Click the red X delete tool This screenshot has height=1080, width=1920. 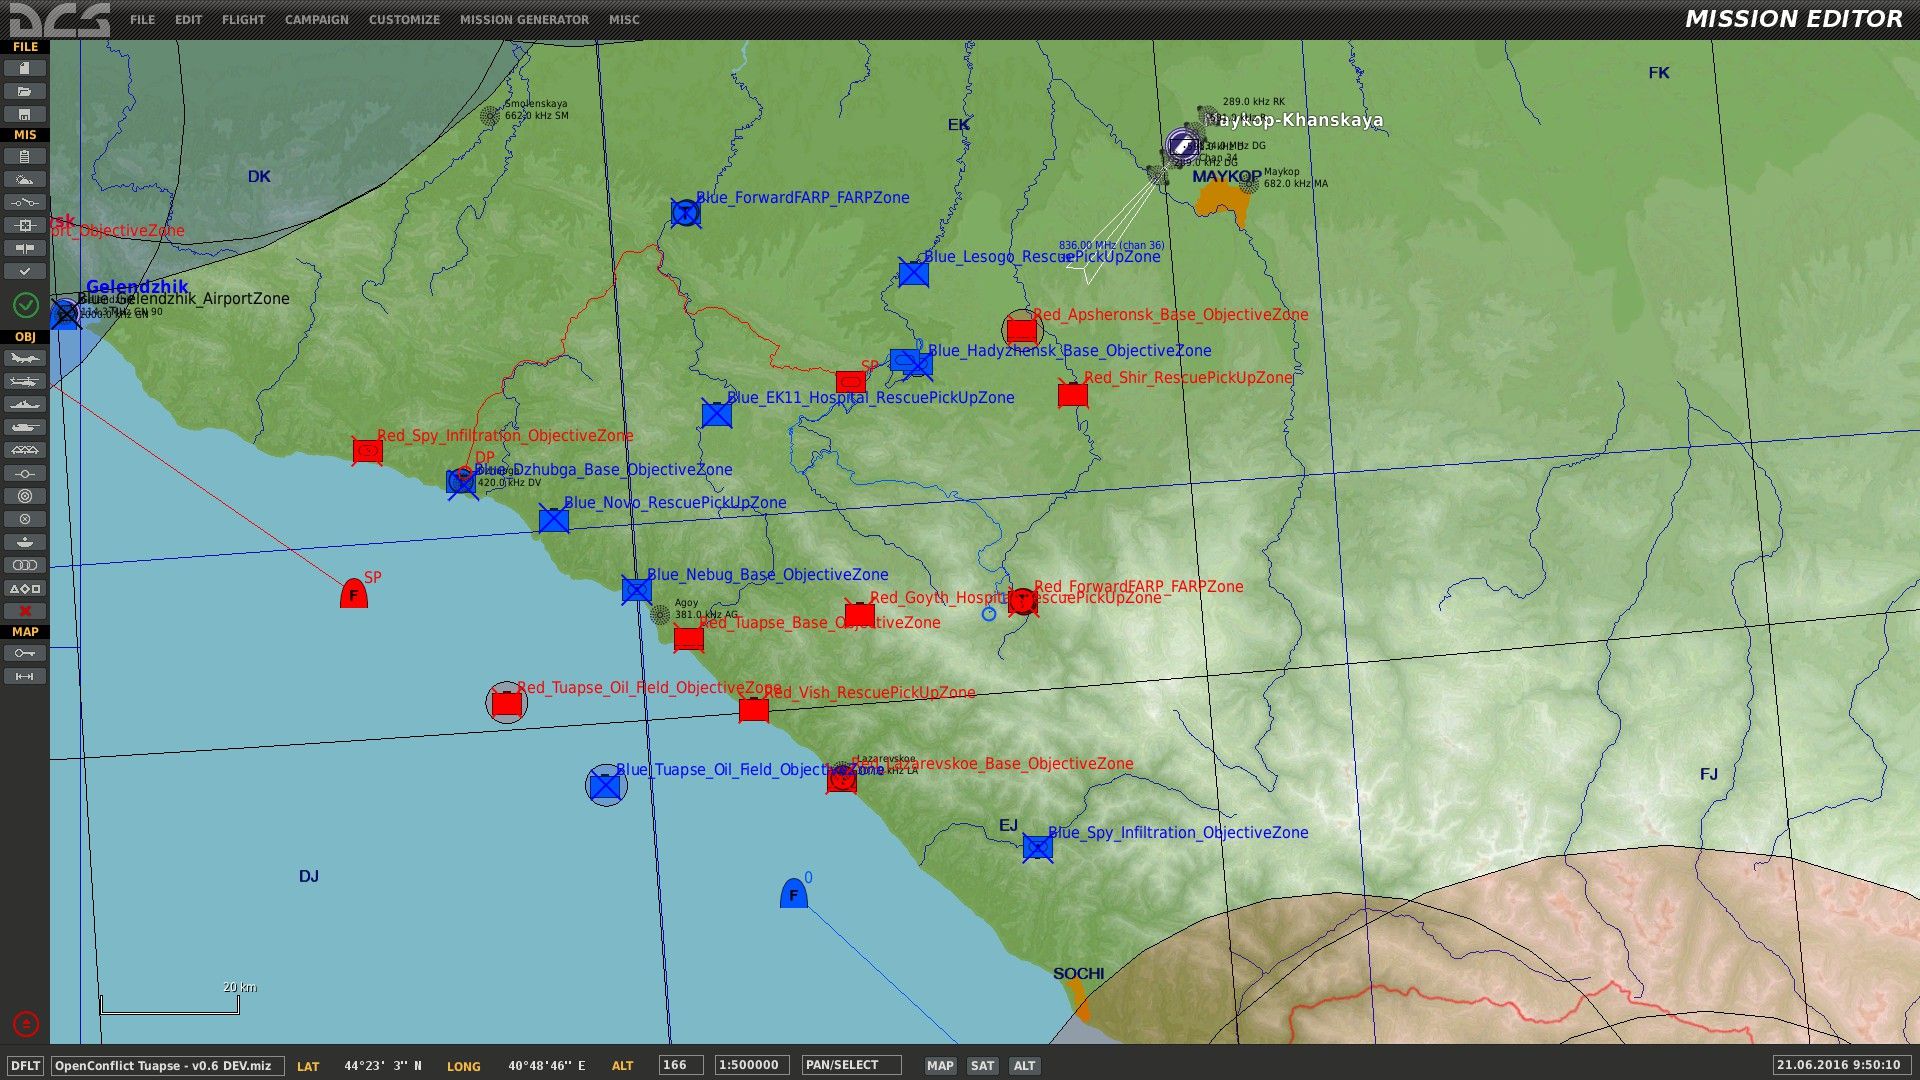click(x=25, y=611)
